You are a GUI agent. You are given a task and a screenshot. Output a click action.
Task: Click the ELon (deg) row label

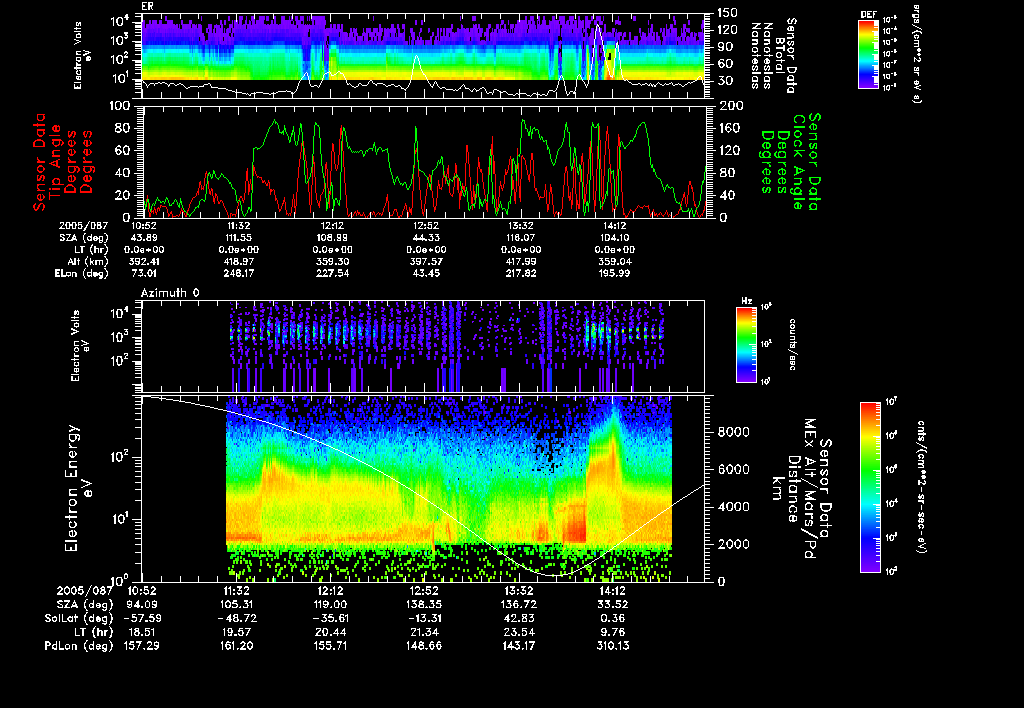coord(82,274)
